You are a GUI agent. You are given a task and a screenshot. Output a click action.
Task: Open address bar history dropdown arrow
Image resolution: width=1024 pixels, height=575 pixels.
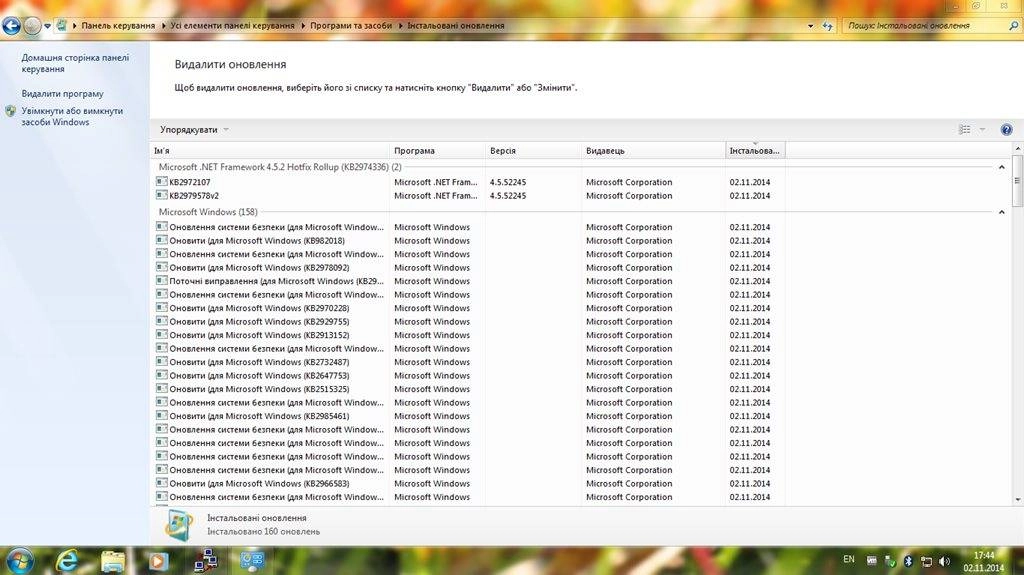click(x=810, y=26)
